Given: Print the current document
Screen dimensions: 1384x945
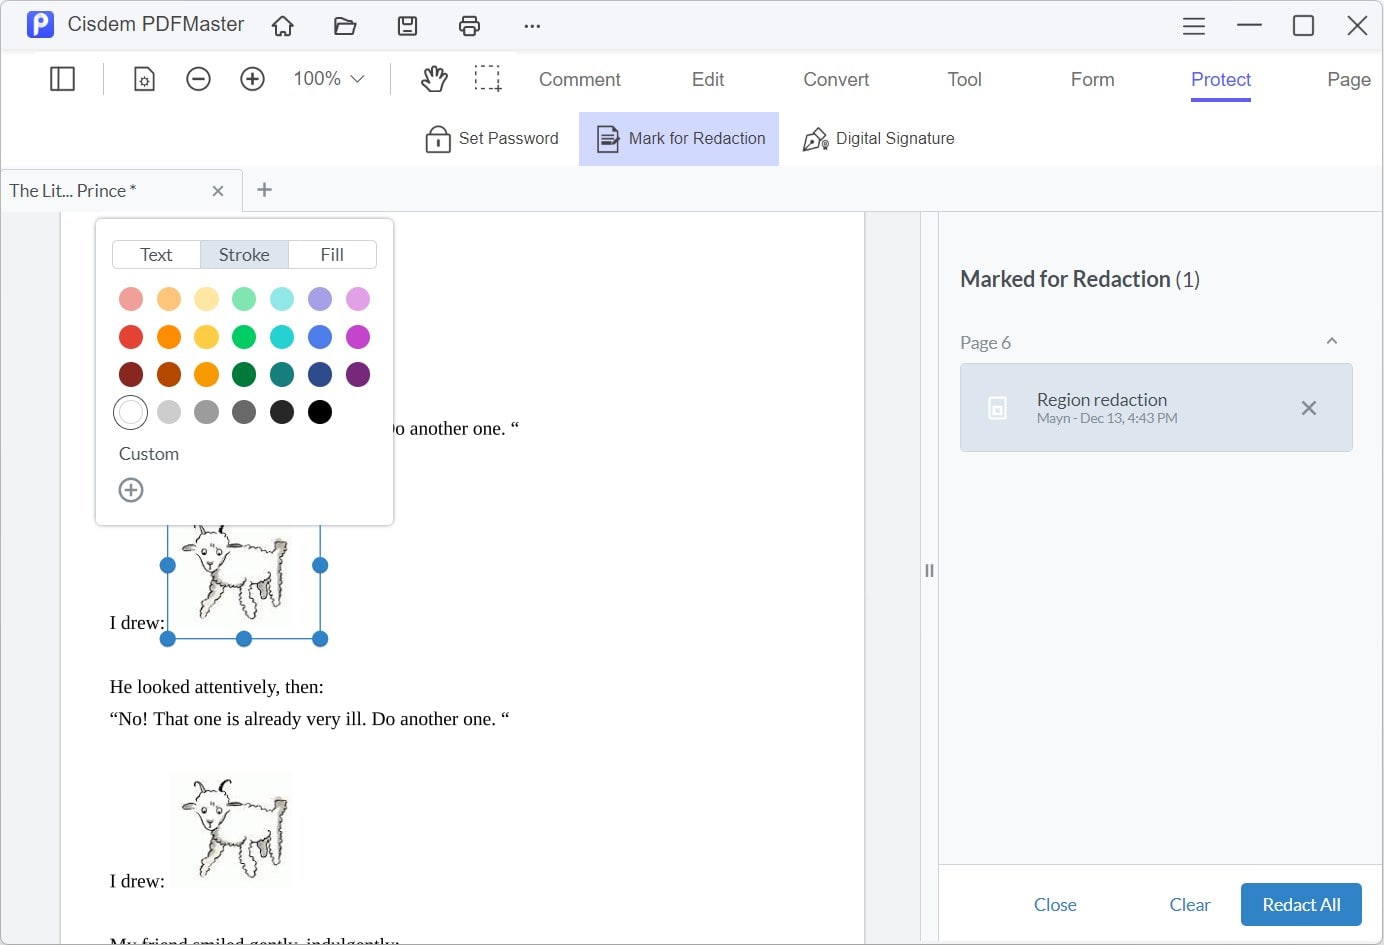Looking at the screenshot, I should point(469,25).
